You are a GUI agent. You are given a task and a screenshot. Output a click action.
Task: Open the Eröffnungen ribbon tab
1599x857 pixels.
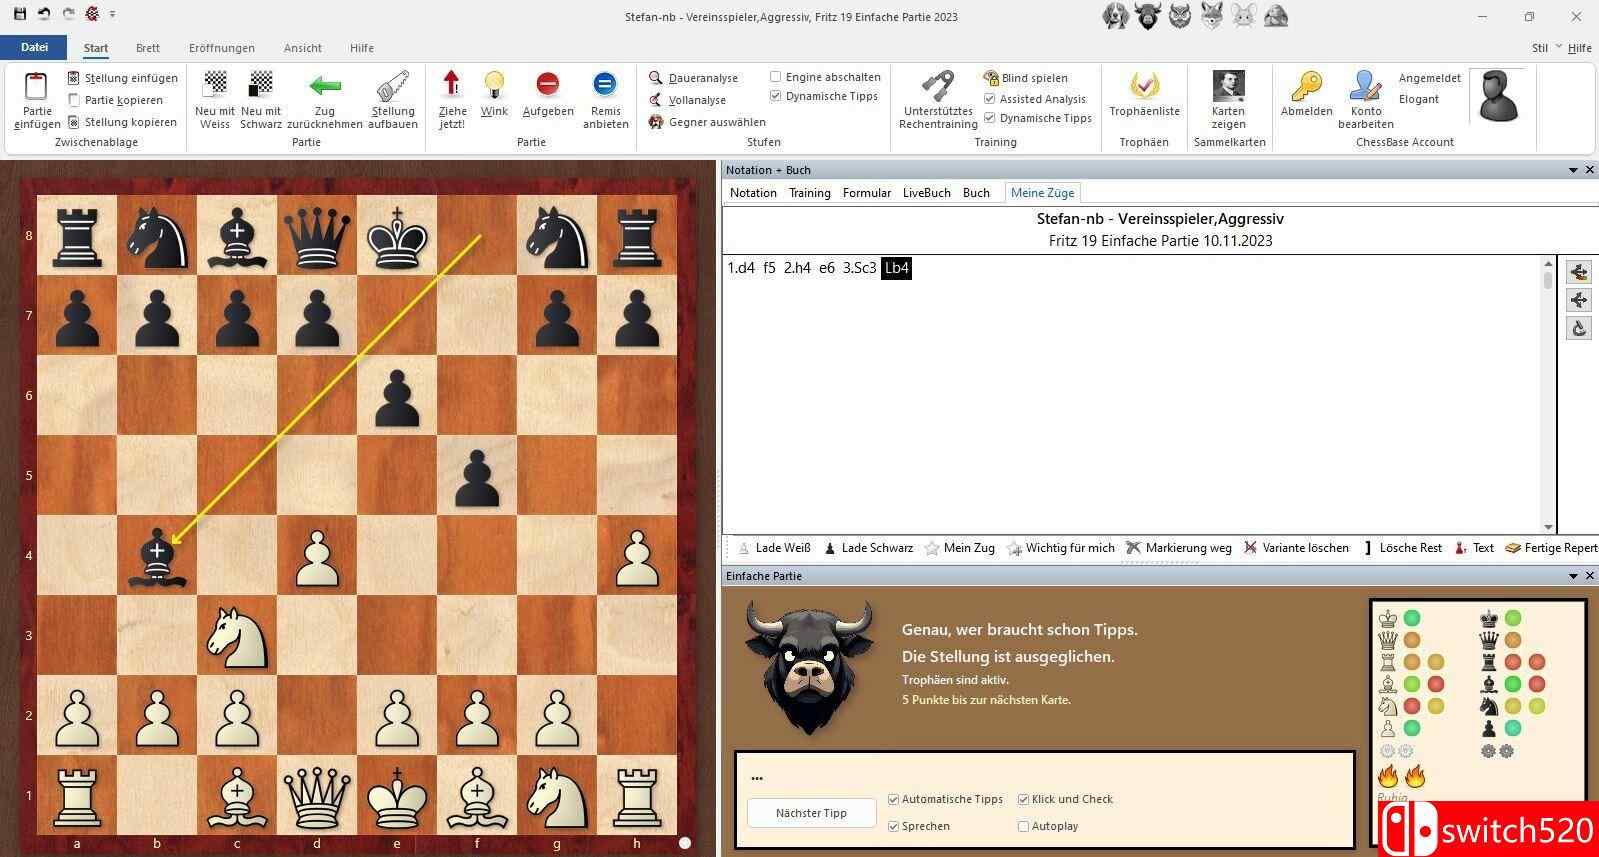point(221,48)
